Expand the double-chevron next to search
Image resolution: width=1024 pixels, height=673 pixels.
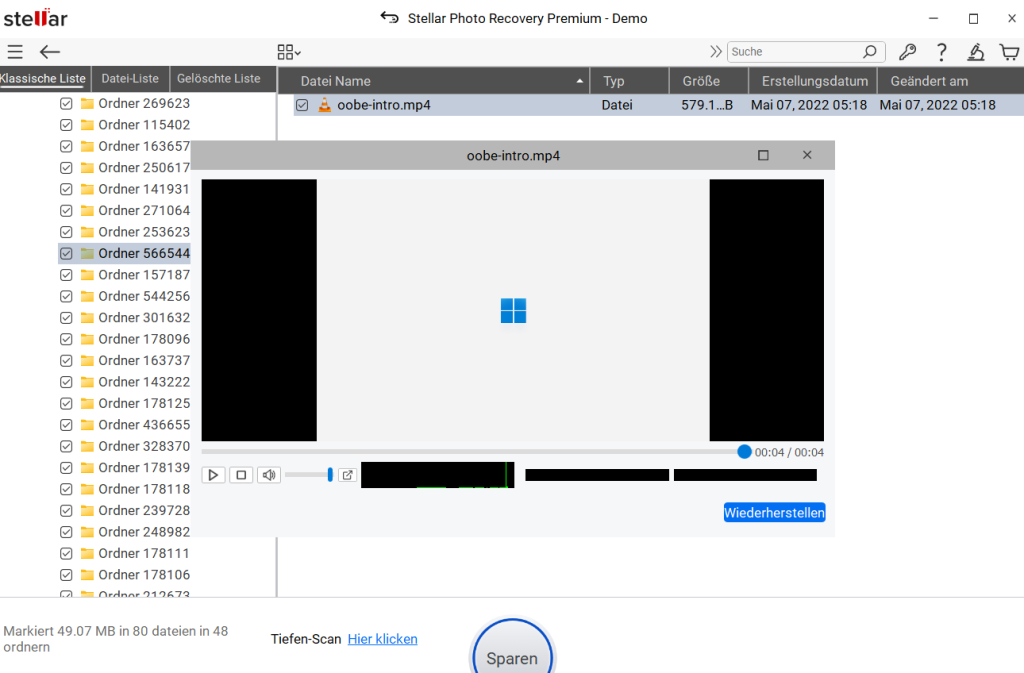(x=716, y=52)
